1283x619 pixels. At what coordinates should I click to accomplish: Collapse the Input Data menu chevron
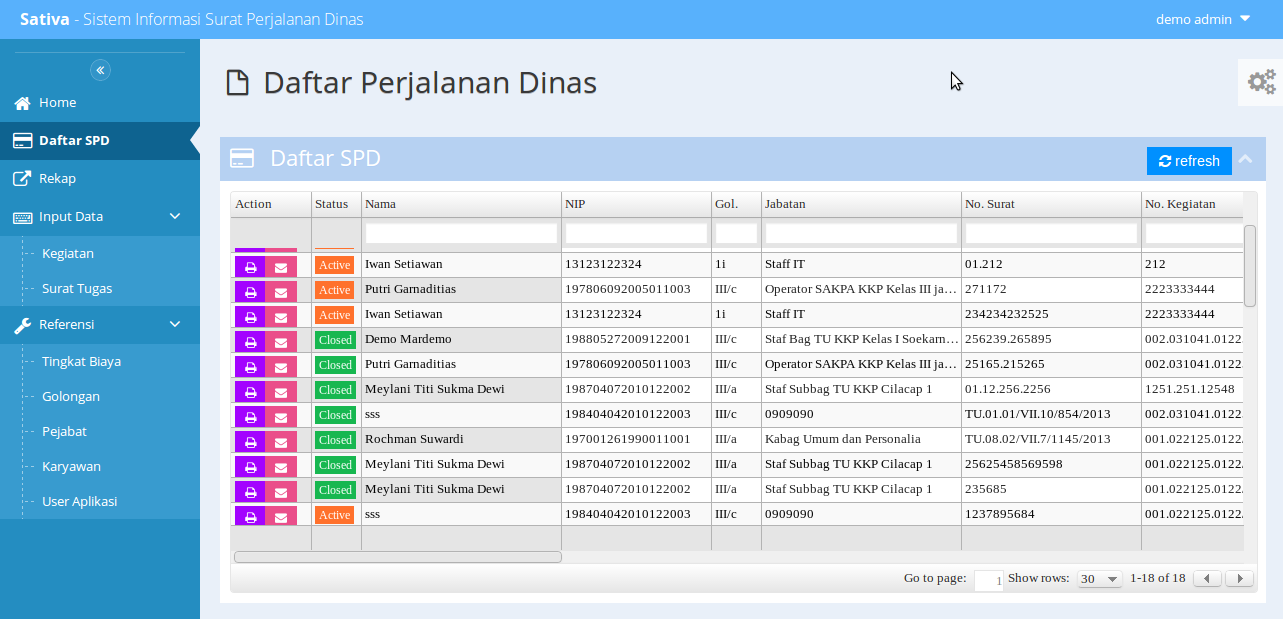tap(175, 217)
